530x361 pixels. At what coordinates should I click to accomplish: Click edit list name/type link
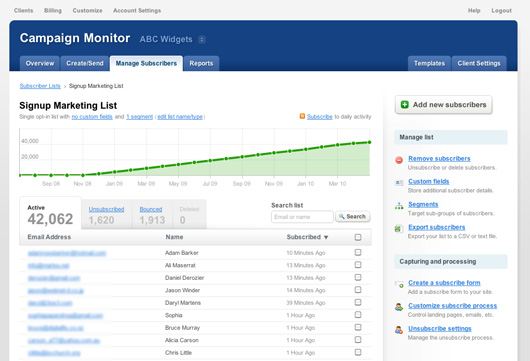tap(180, 117)
